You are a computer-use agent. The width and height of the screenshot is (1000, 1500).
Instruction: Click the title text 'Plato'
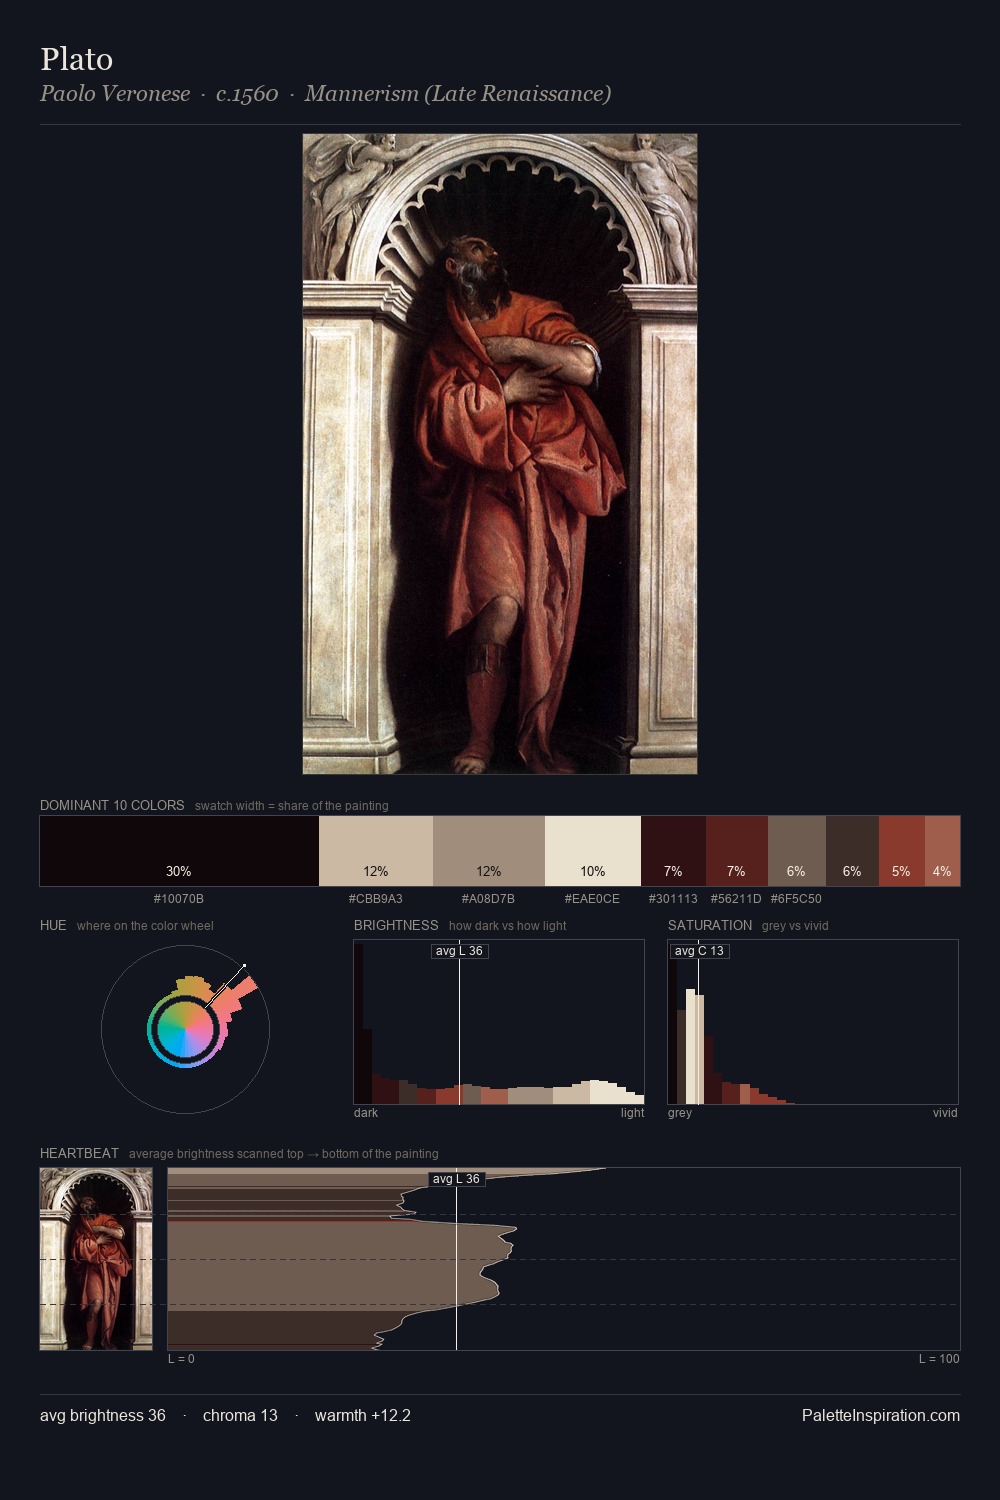coord(76,59)
